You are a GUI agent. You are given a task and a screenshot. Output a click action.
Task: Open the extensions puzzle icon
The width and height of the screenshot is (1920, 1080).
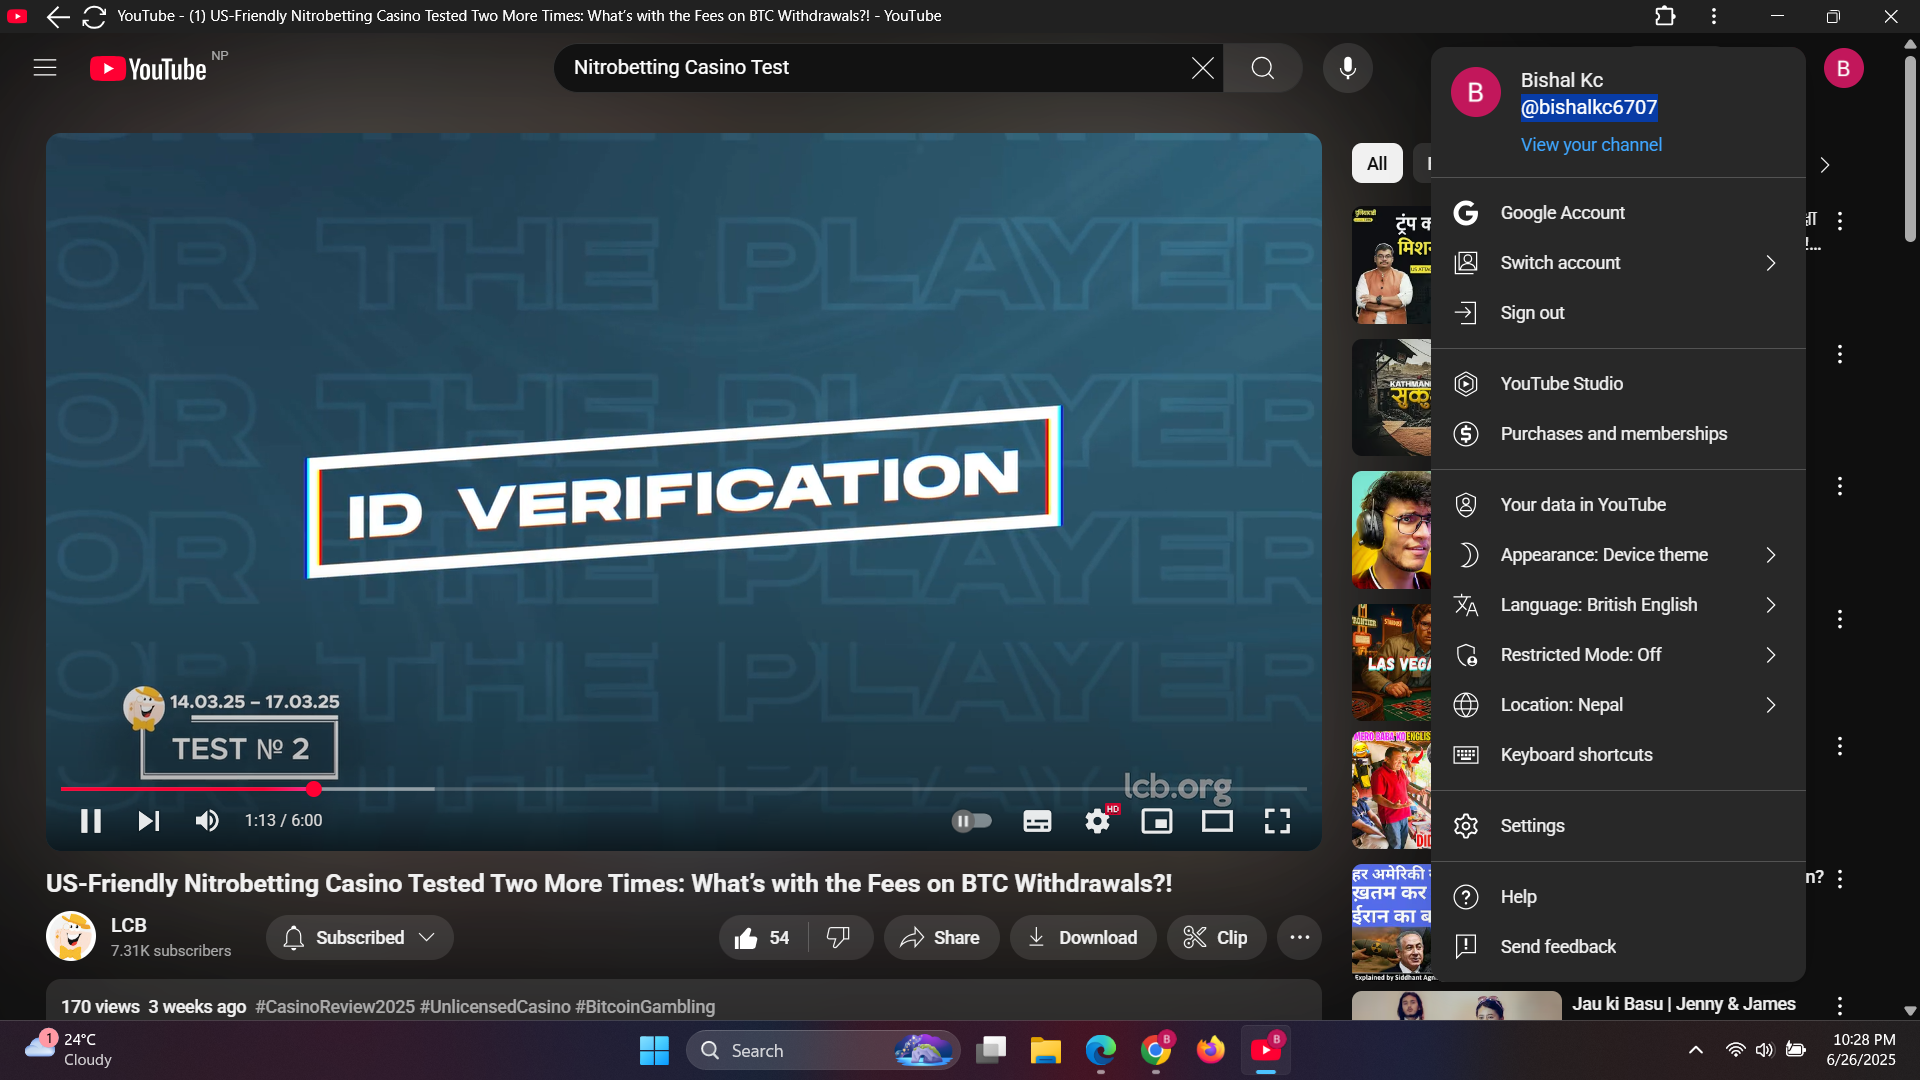pyautogui.click(x=1665, y=16)
